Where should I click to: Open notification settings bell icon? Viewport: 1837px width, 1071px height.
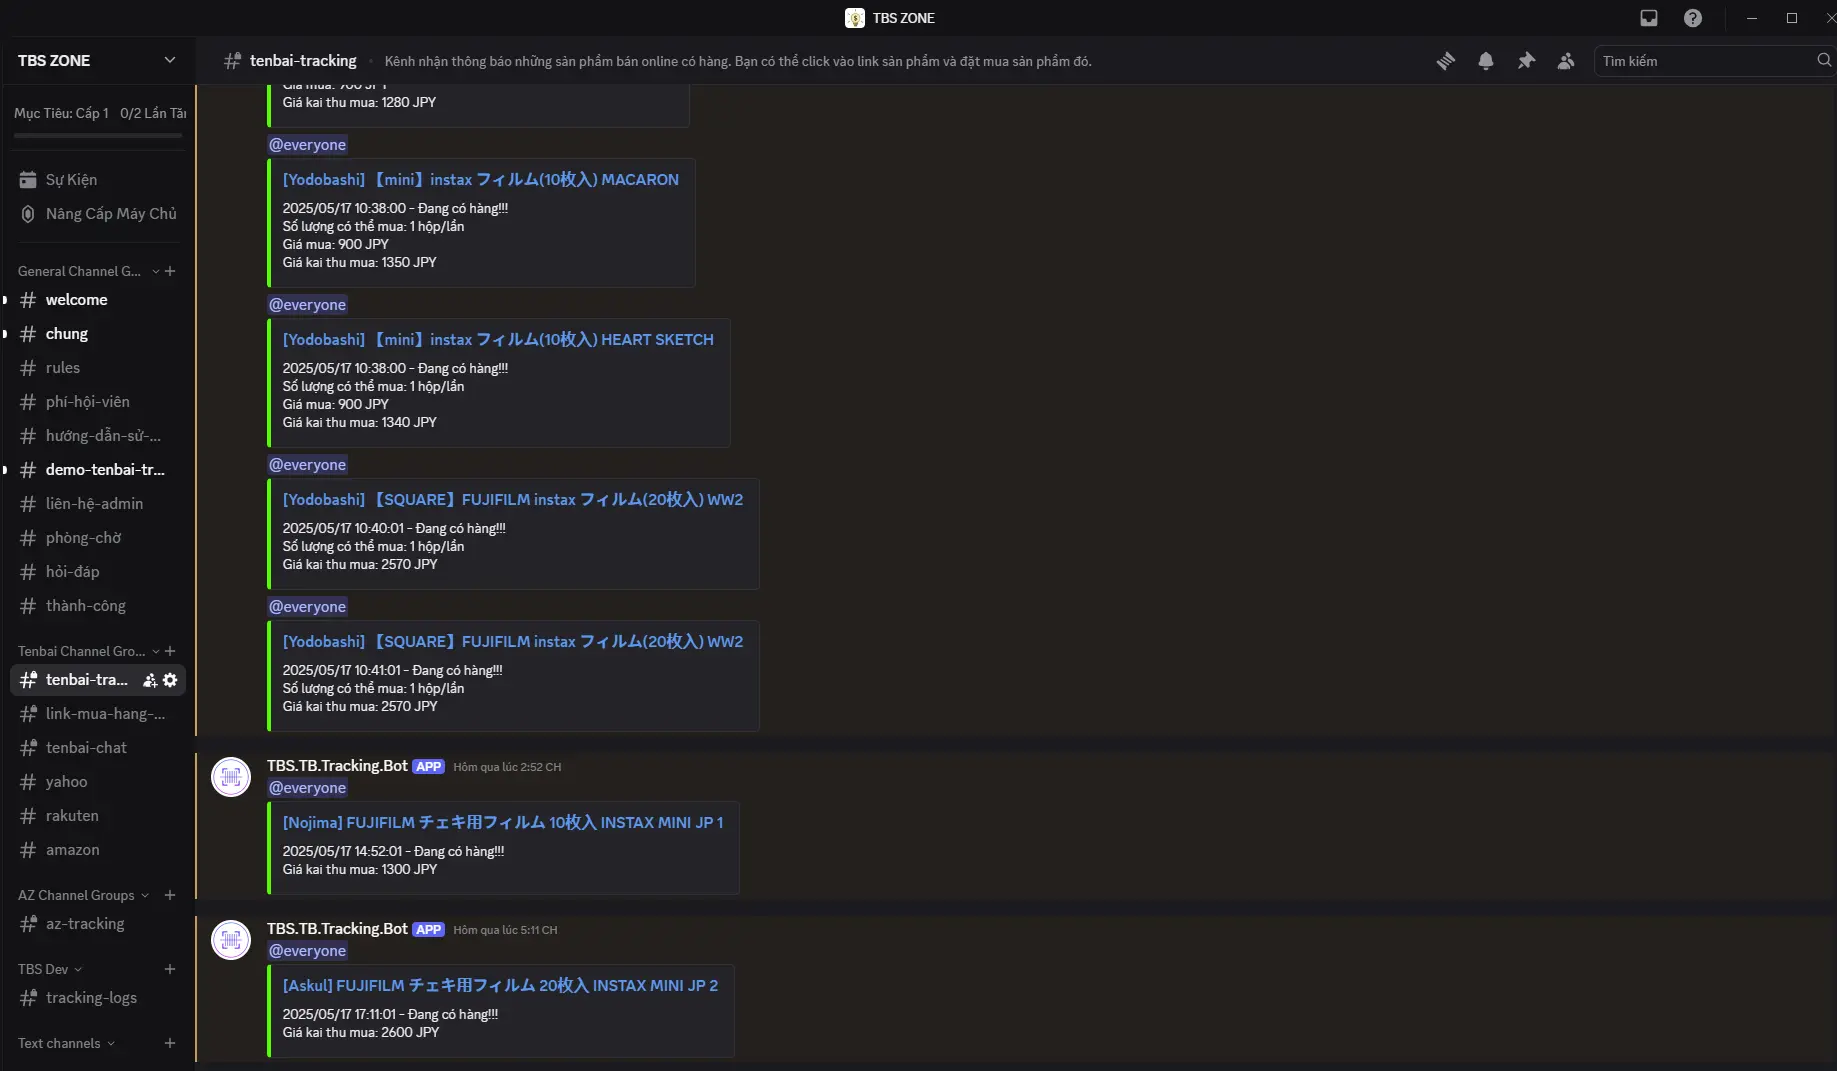pyautogui.click(x=1486, y=61)
